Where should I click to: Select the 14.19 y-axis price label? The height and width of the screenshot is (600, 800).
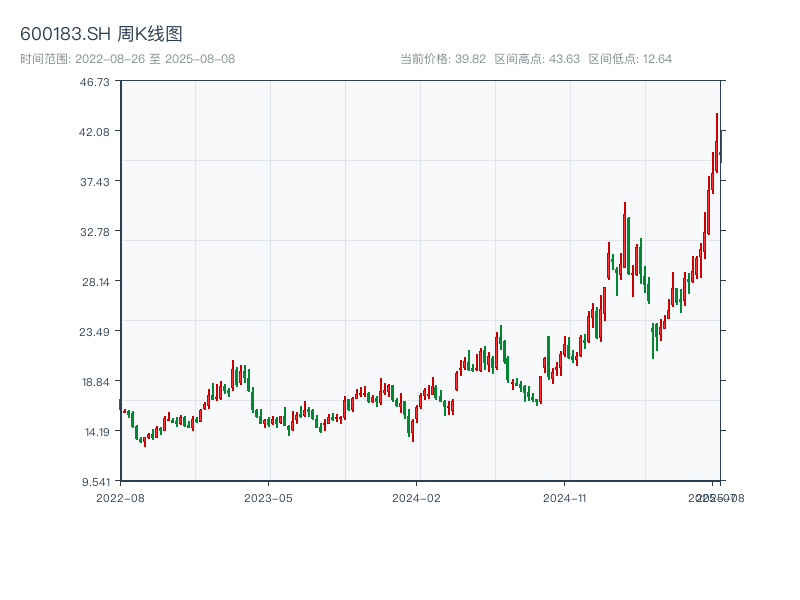point(94,431)
